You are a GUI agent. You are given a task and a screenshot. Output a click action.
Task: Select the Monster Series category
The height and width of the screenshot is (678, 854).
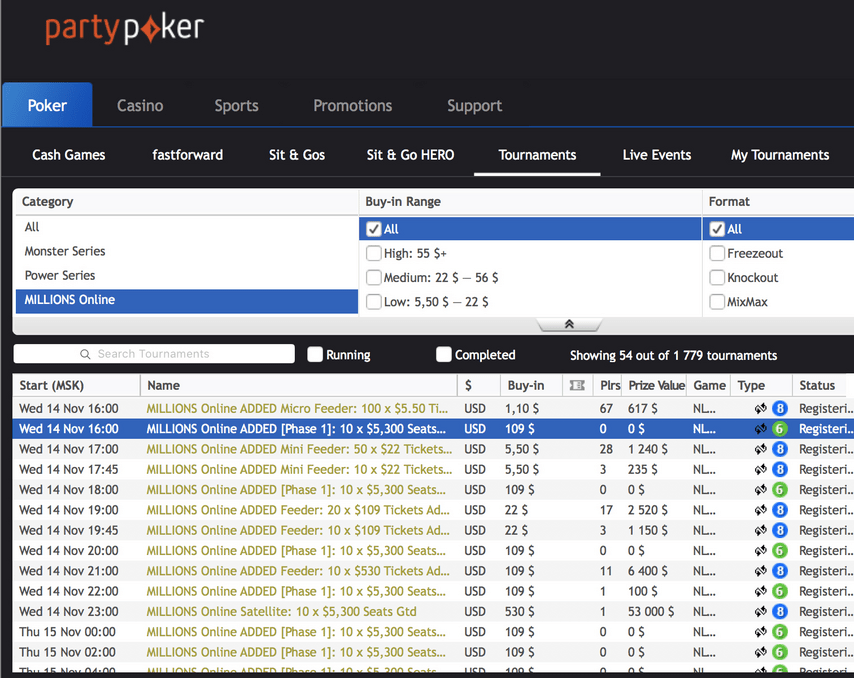pyautogui.click(x=187, y=252)
